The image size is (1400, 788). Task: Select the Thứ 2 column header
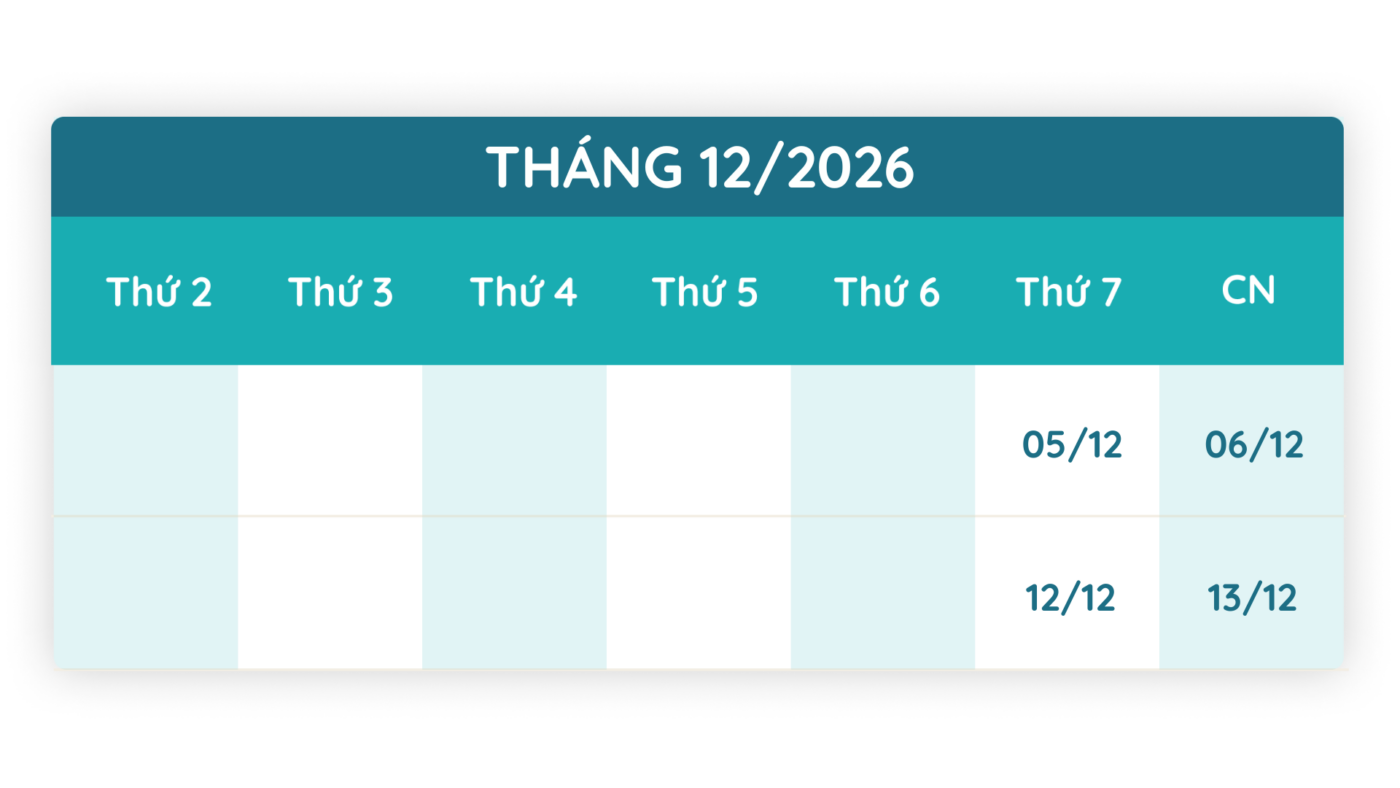pyautogui.click(x=159, y=292)
